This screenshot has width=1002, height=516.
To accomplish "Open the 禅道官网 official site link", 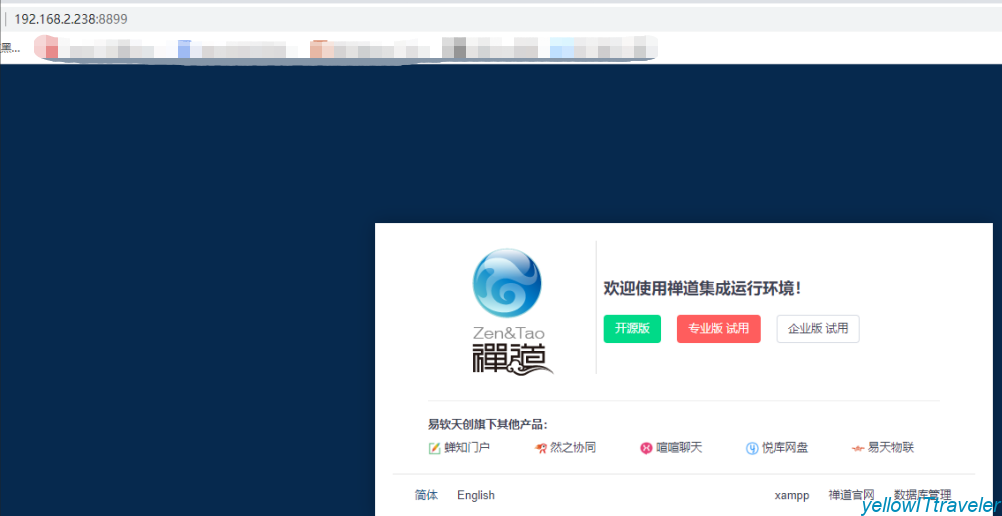I will (851, 495).
